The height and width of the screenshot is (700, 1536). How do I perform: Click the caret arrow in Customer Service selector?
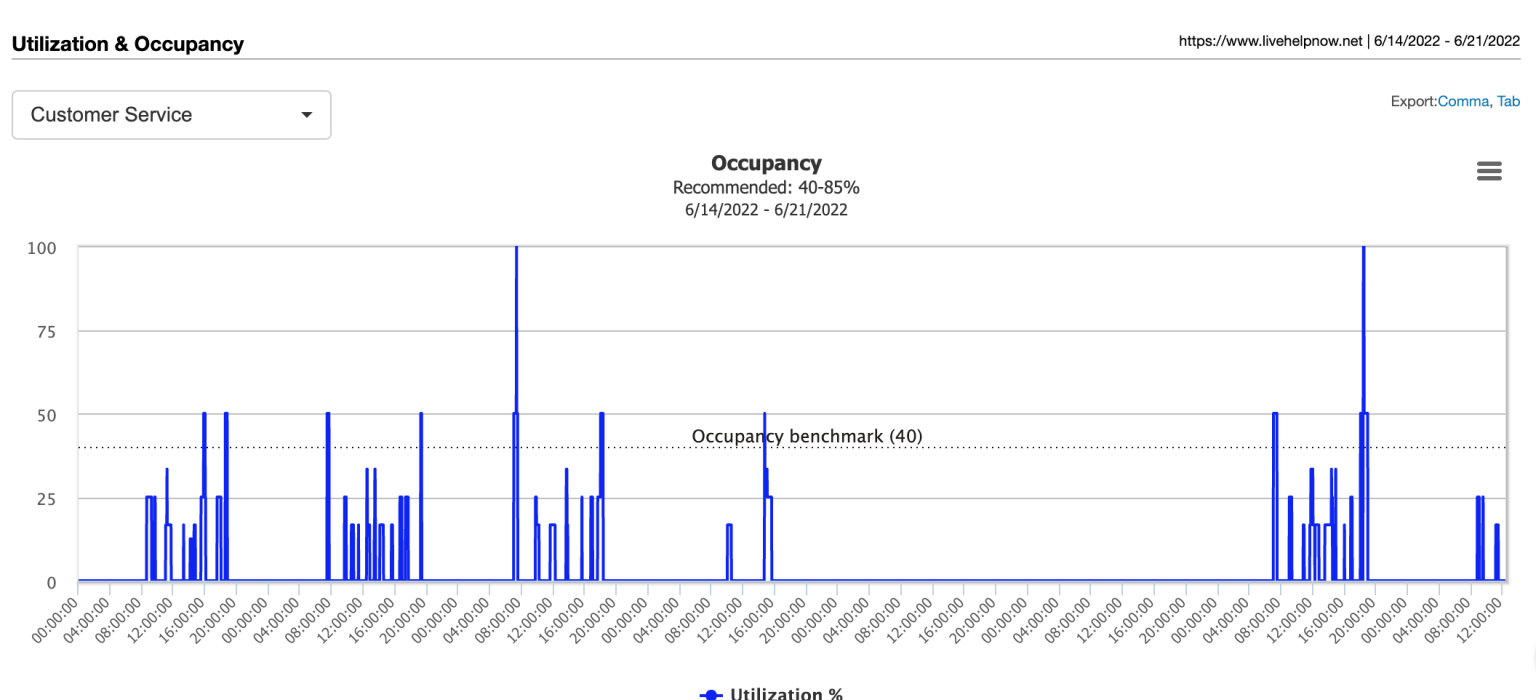point(307,115)
